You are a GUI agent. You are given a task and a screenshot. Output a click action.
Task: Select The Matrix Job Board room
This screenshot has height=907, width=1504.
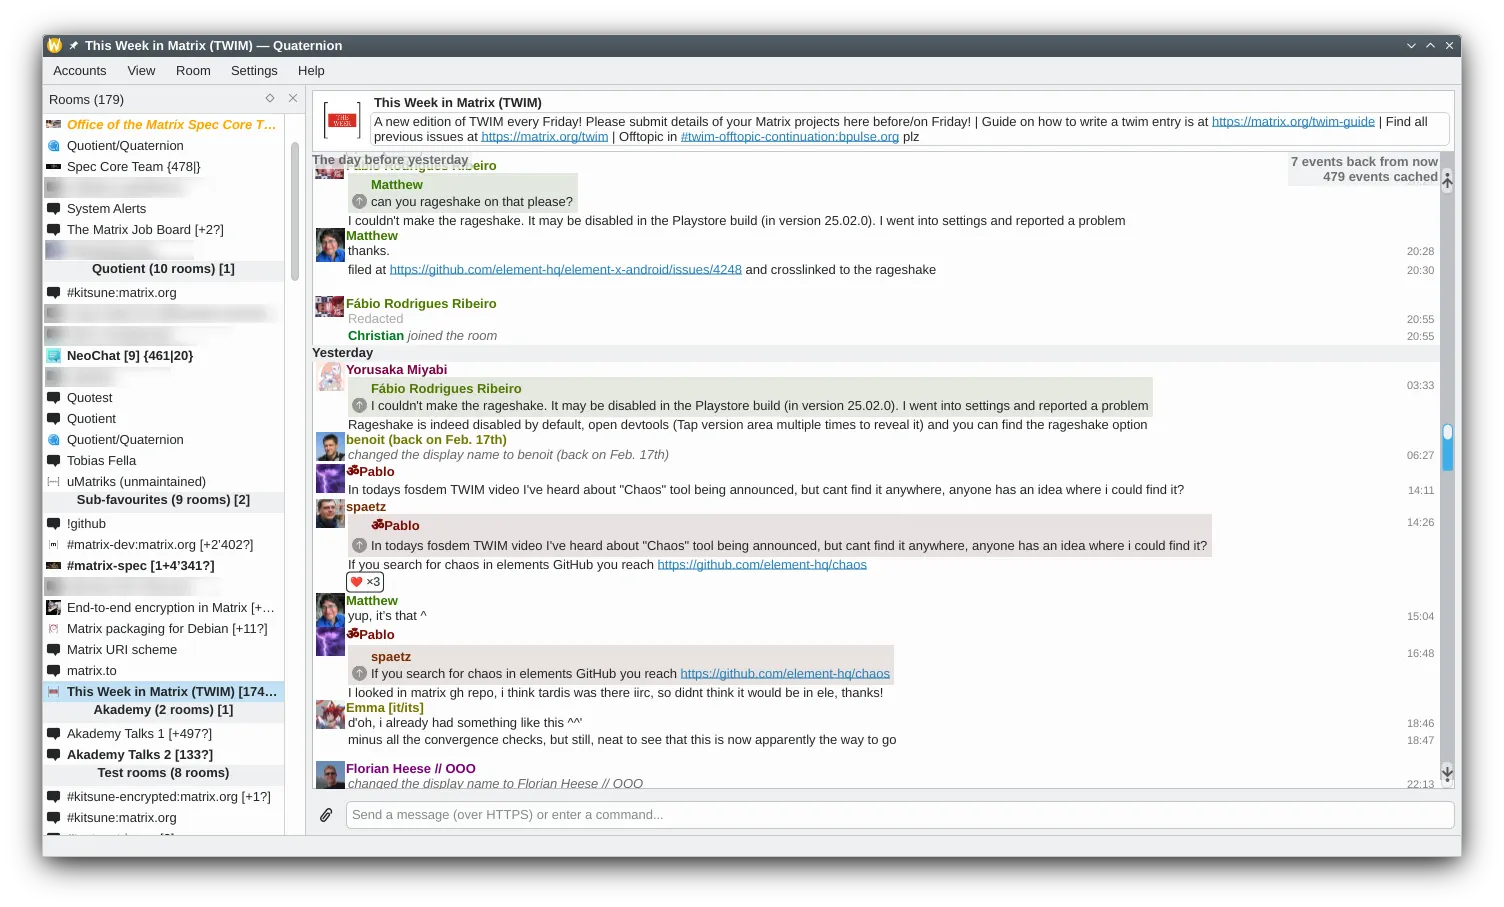164,230
